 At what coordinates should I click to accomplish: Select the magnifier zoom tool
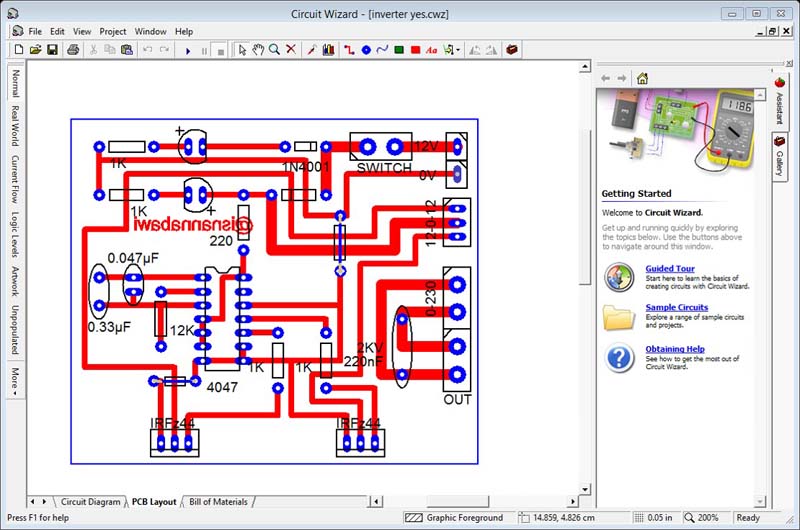pos(274,49)
